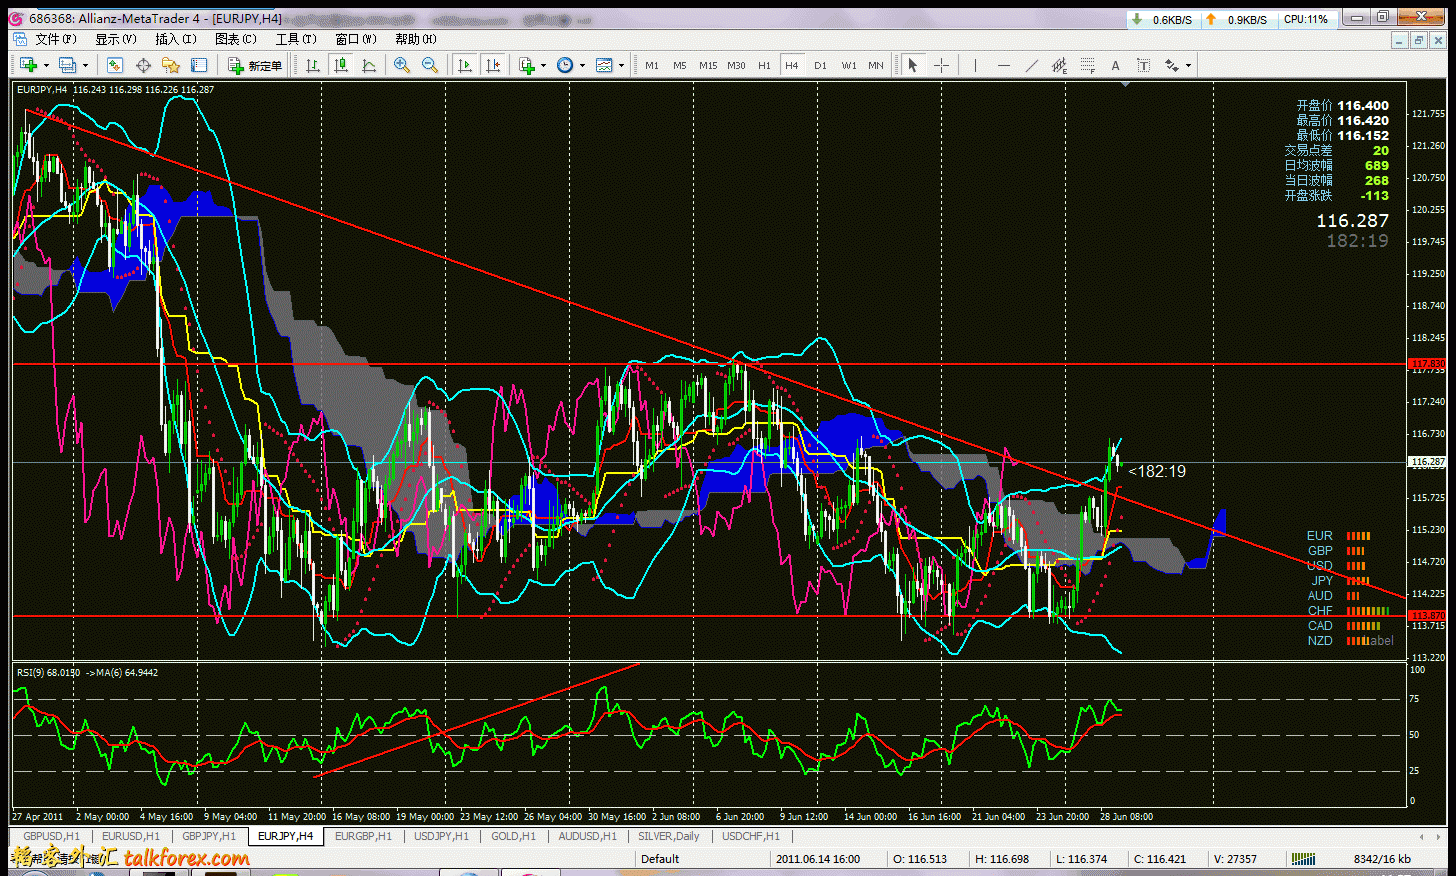Viewport: 1456px width, 876px height.
Task: Expand the Profiles dropdown arrow
Action: pos(85,65)
